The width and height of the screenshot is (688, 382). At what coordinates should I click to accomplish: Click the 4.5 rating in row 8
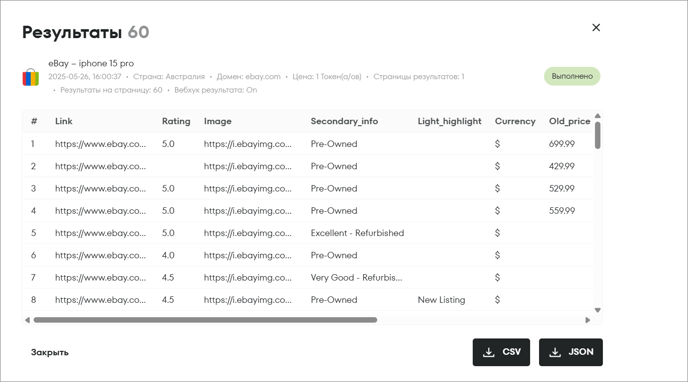click(x=168, y=300)
